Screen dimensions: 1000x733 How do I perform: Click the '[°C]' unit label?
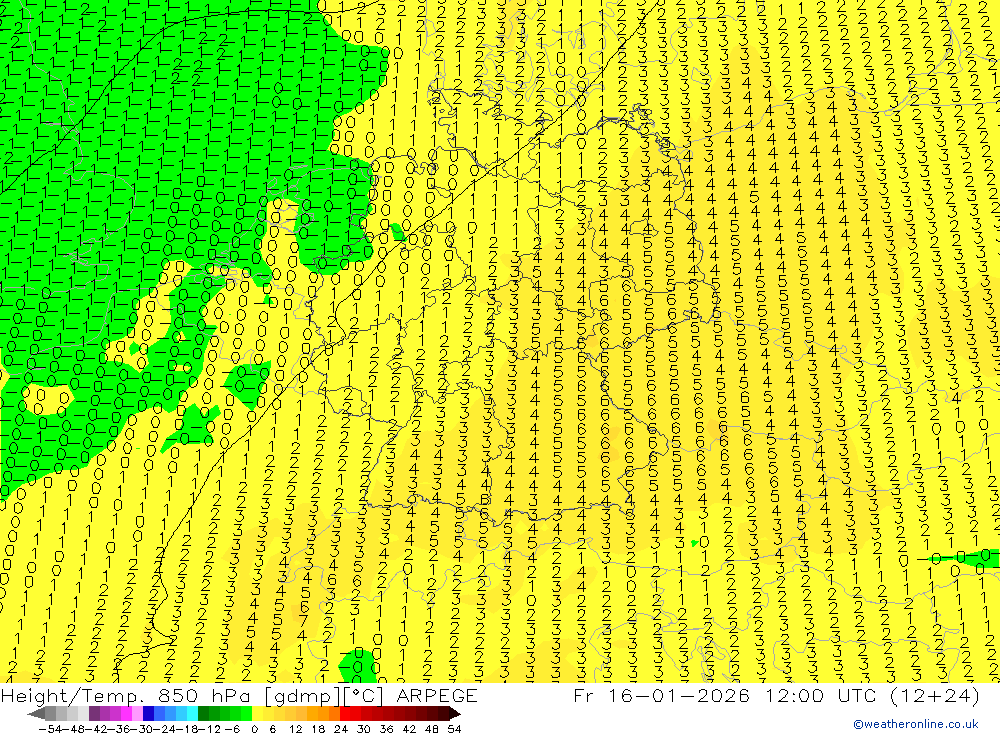[x=364, y=696]
